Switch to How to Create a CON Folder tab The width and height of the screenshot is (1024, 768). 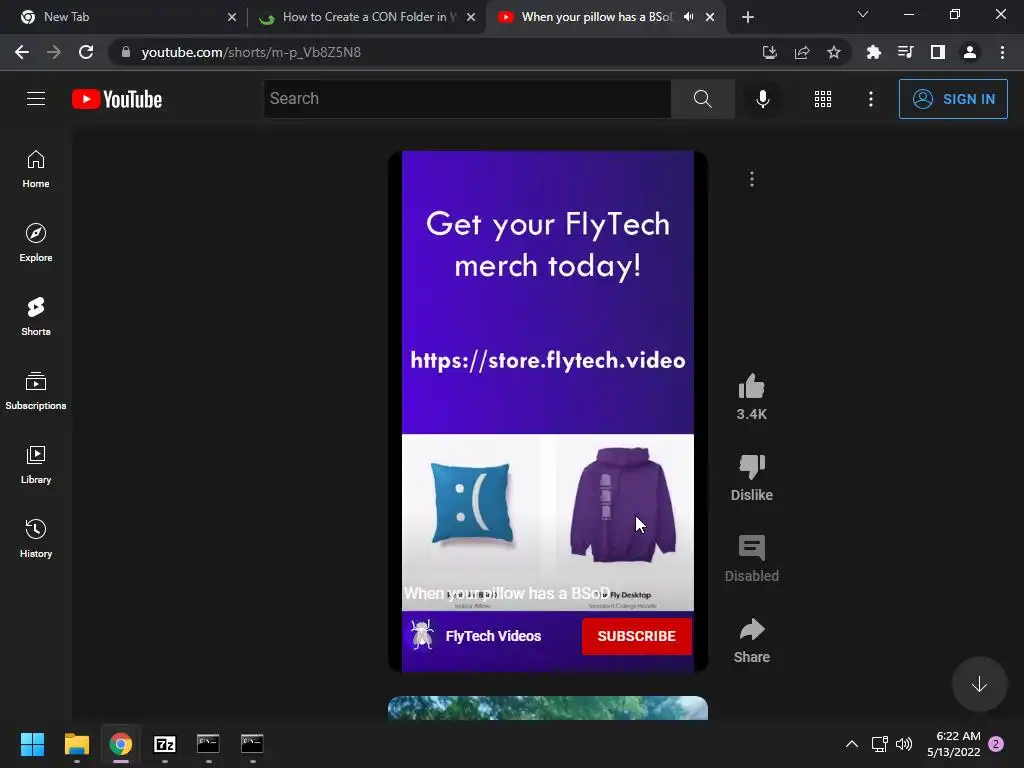click(366, 17)
